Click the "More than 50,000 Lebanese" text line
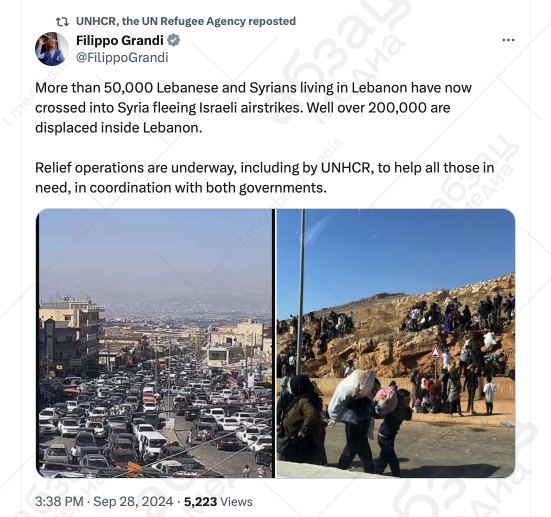This screenshot has width=551, height=517. (x=253, y=88)
